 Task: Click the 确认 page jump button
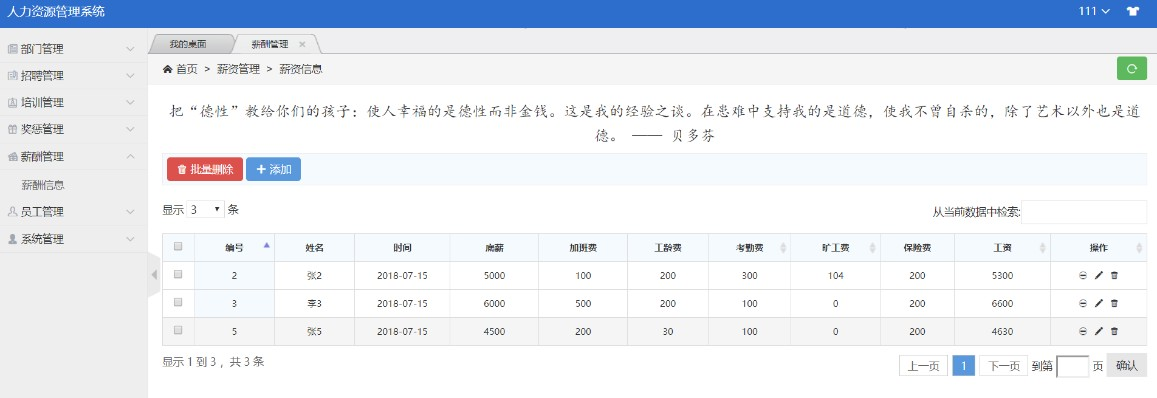(1127, 366)
